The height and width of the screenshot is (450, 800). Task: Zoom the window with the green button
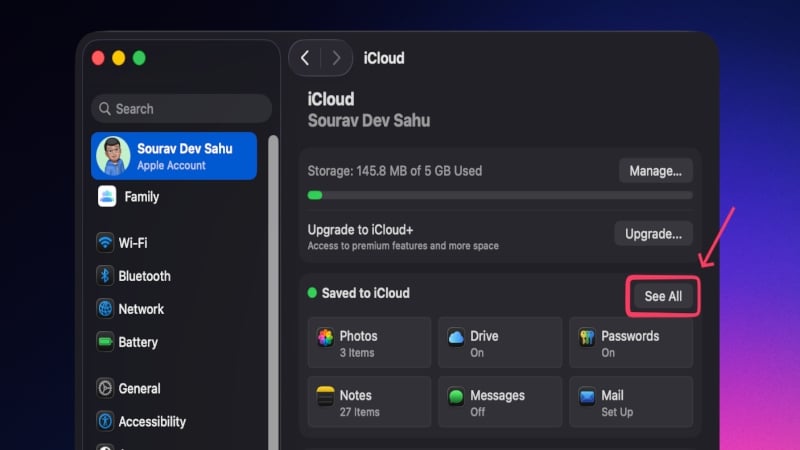point(139,58)
